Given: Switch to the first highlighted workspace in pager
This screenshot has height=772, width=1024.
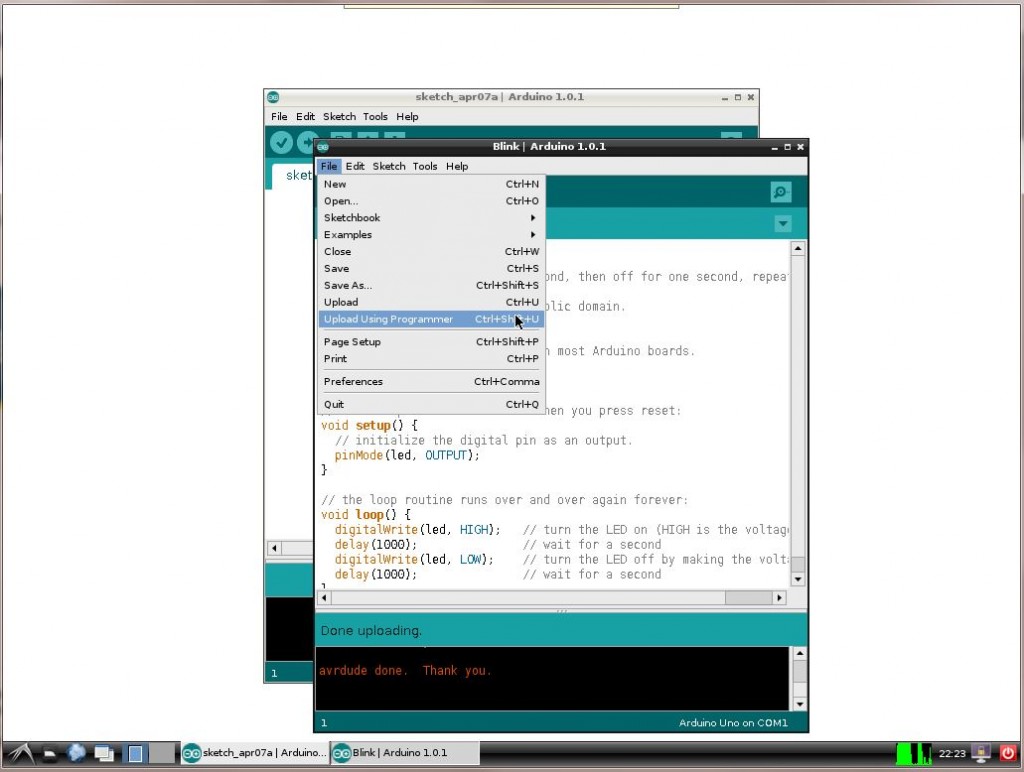Looking at the screenshot, I should (135, 753).
